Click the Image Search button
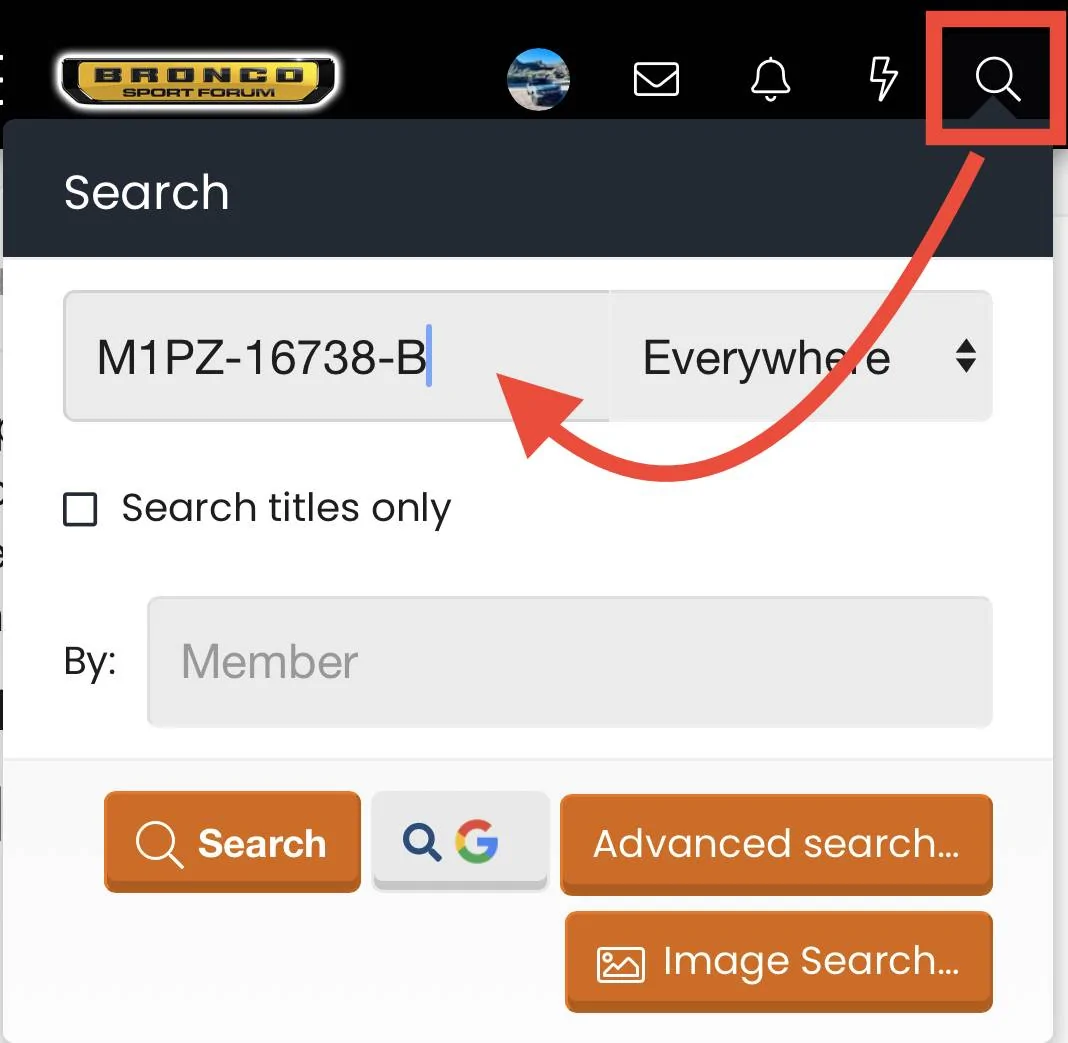The image size is (1068, 1043). pos(779,961)
